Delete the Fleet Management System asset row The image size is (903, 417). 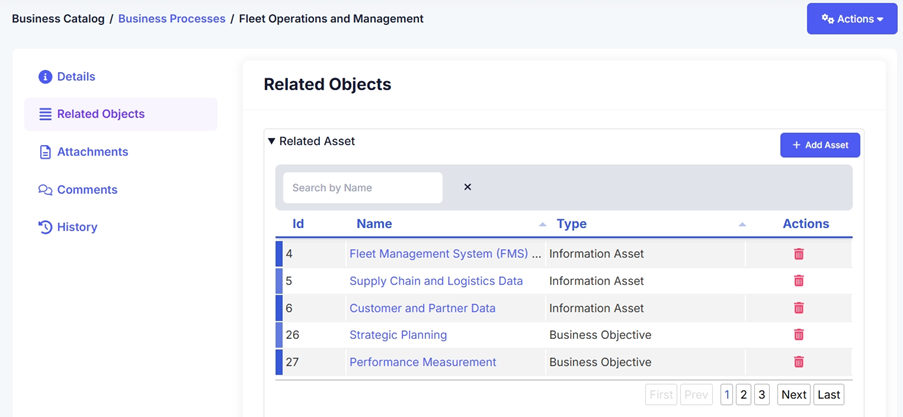click(798, 254)
